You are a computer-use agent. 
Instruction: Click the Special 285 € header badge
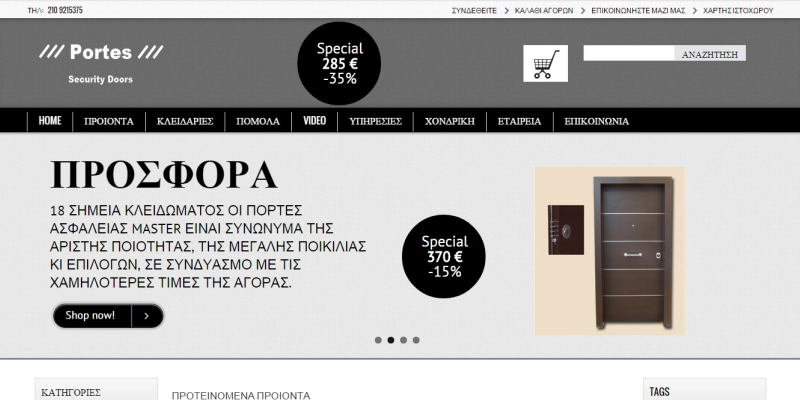[x=339, y=63]
